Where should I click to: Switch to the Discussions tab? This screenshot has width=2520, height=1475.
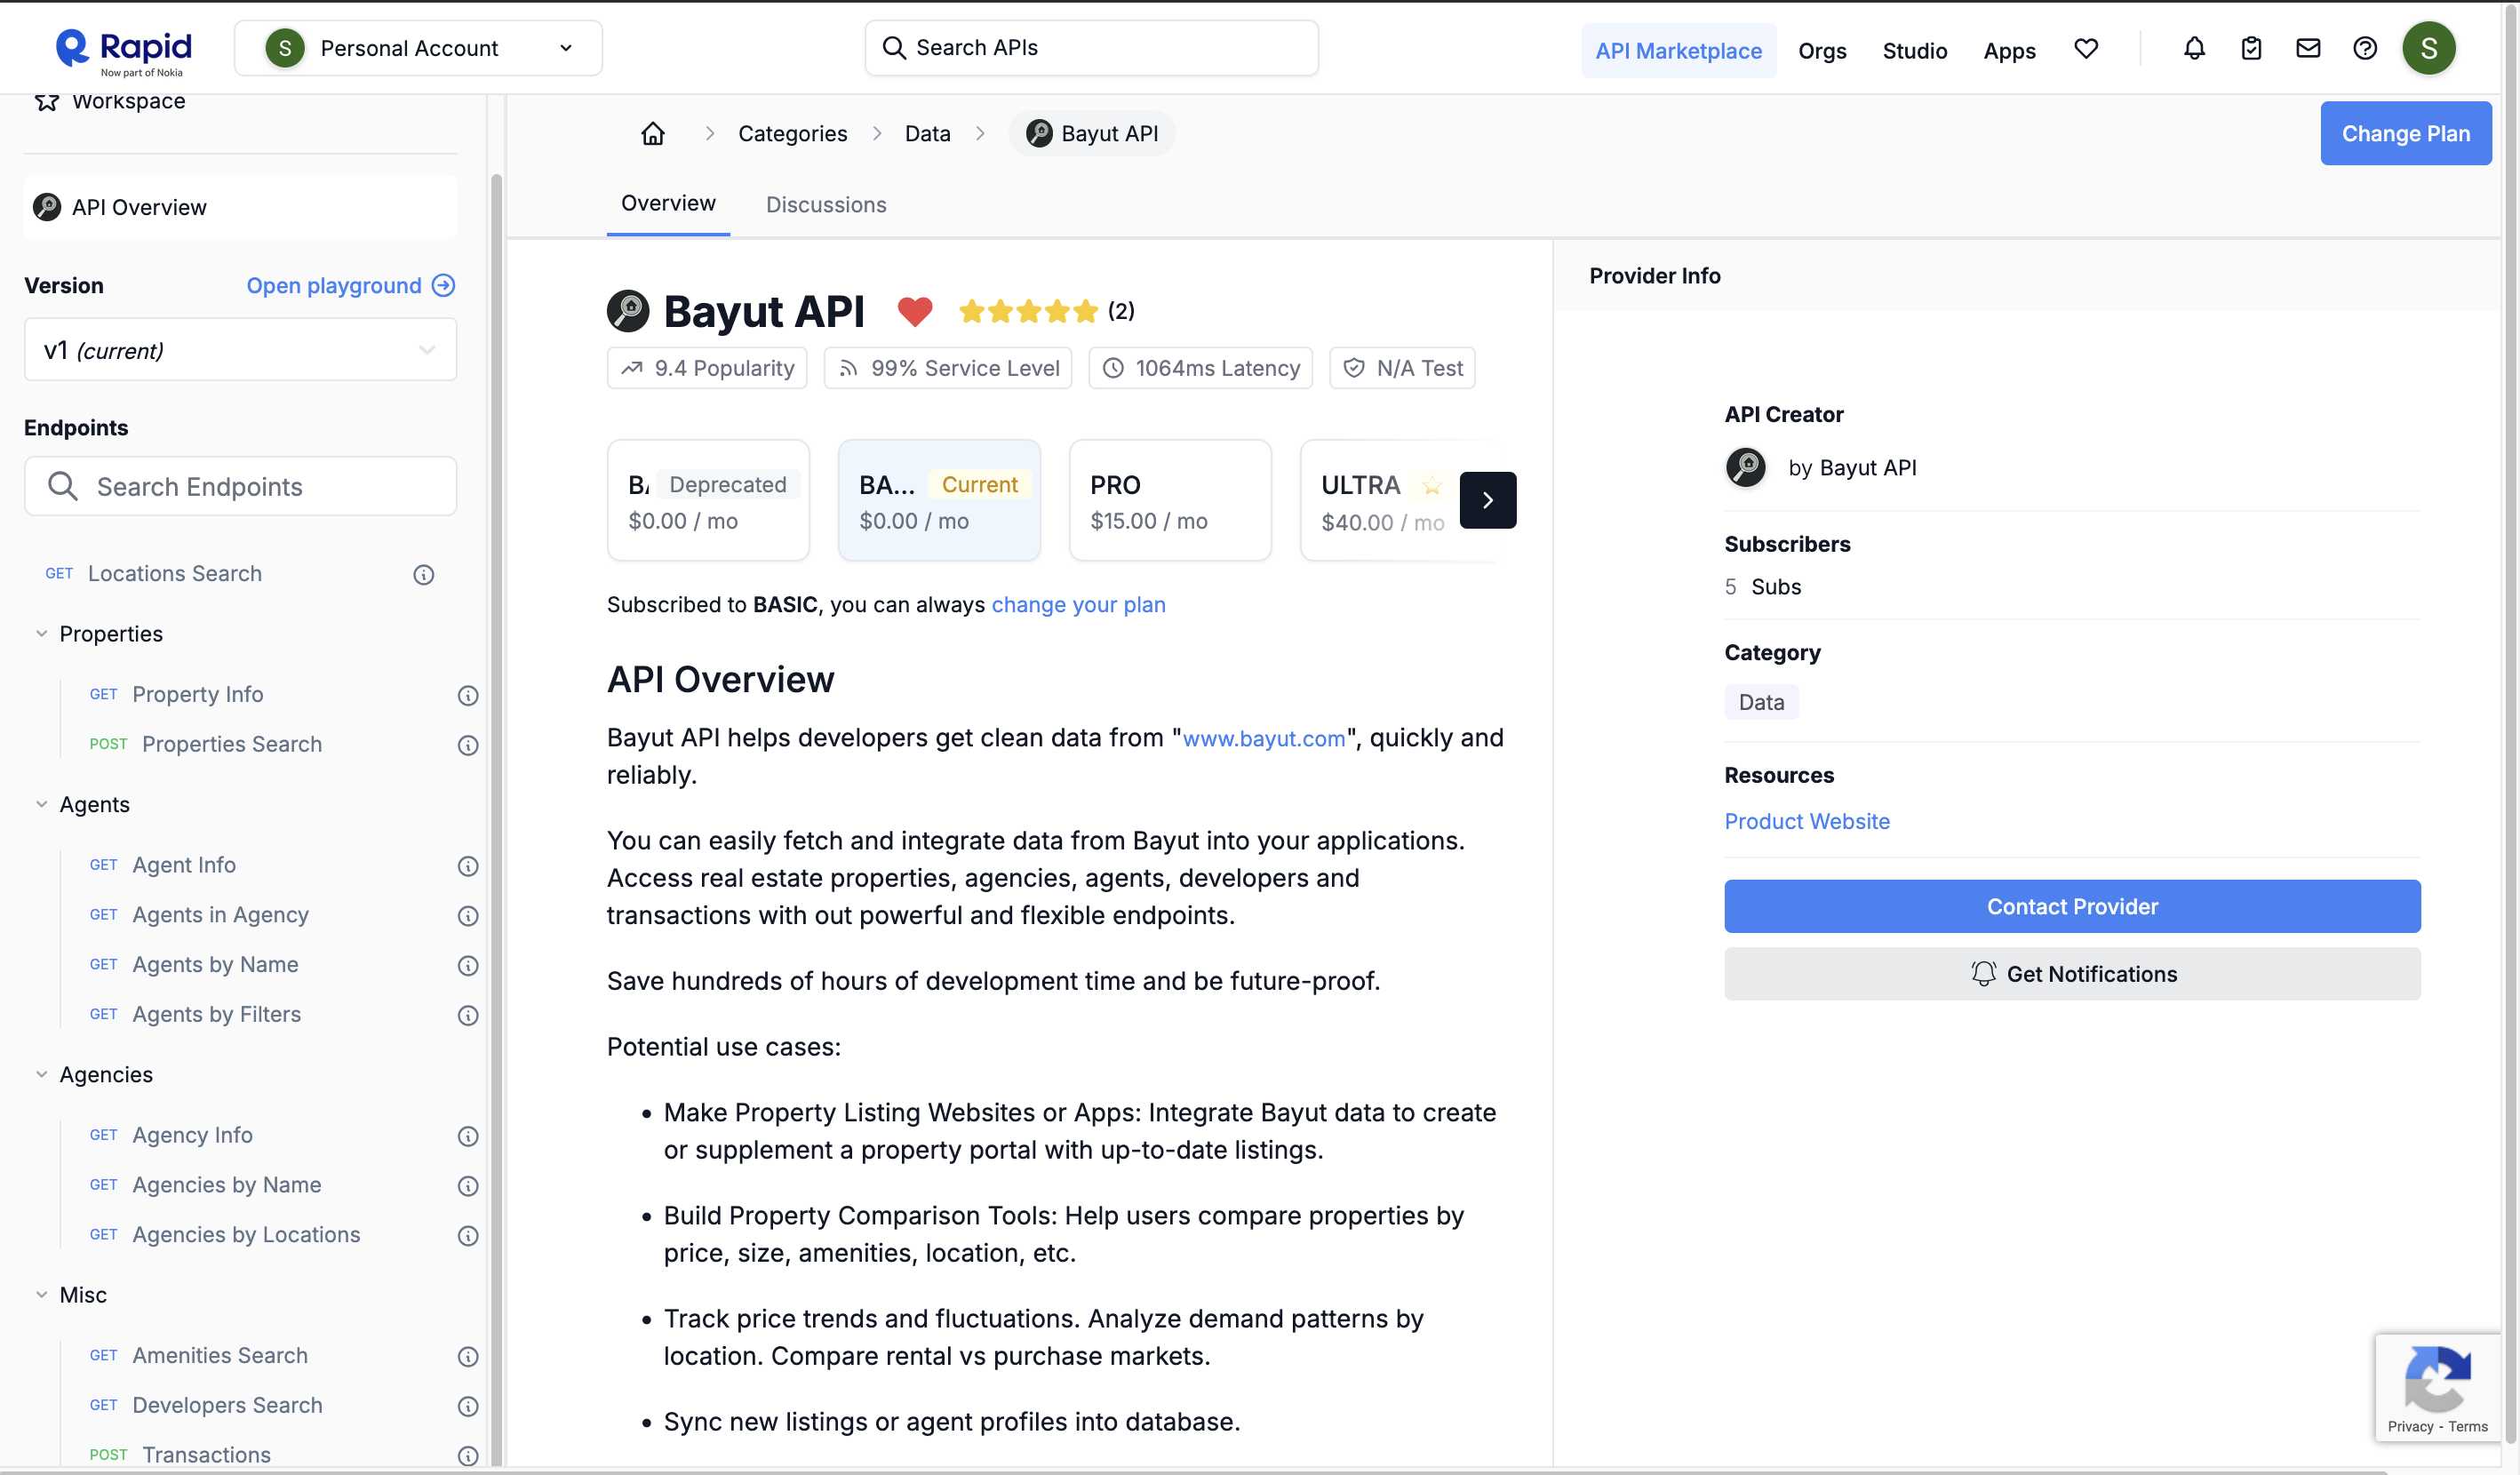click(826, 204)
